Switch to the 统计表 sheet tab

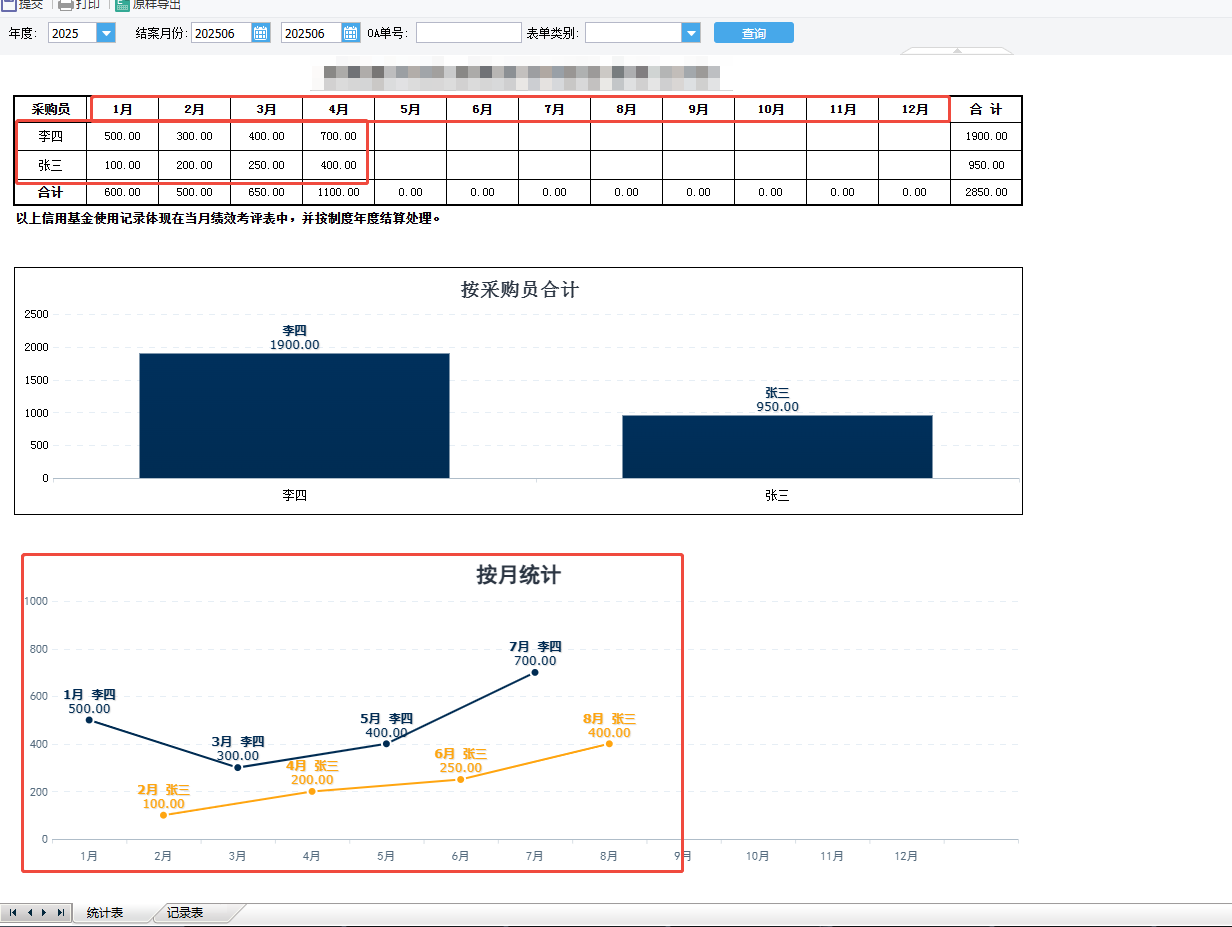(105, 913)
